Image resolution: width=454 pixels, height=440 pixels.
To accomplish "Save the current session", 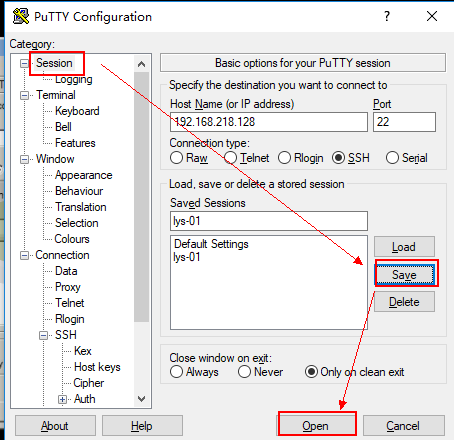I will point(404,275).
